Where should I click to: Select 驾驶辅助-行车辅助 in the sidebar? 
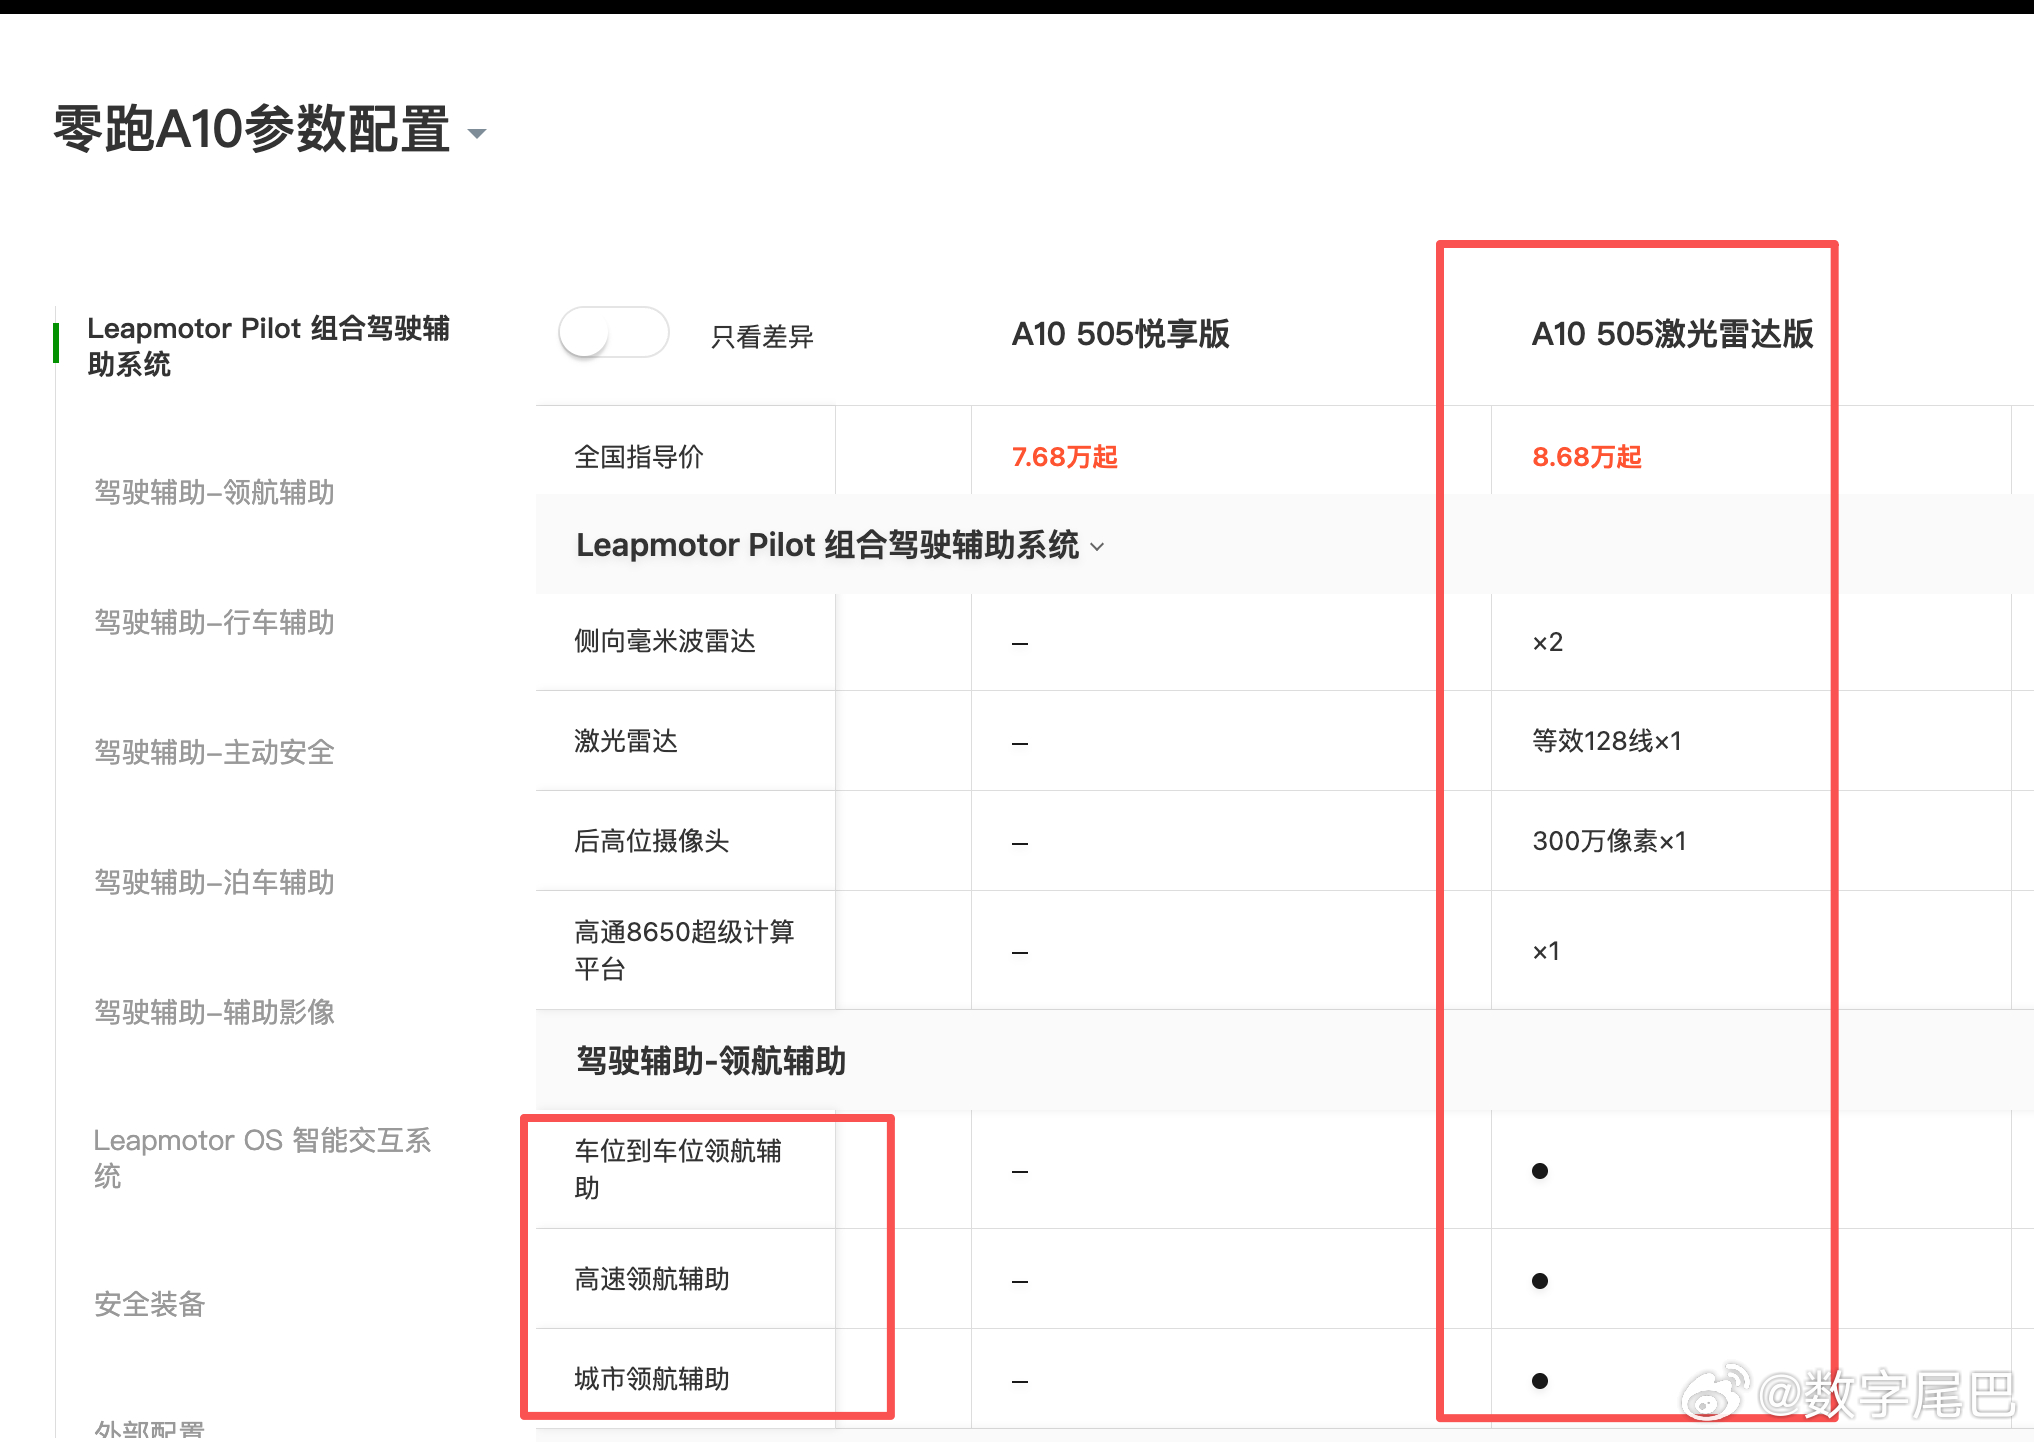coord(213,623)
